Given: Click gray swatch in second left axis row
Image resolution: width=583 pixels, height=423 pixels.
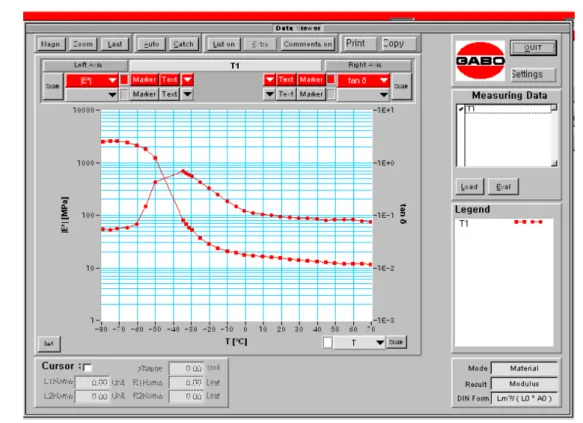Looking at the screenshot, I should [x=124, y=94].
